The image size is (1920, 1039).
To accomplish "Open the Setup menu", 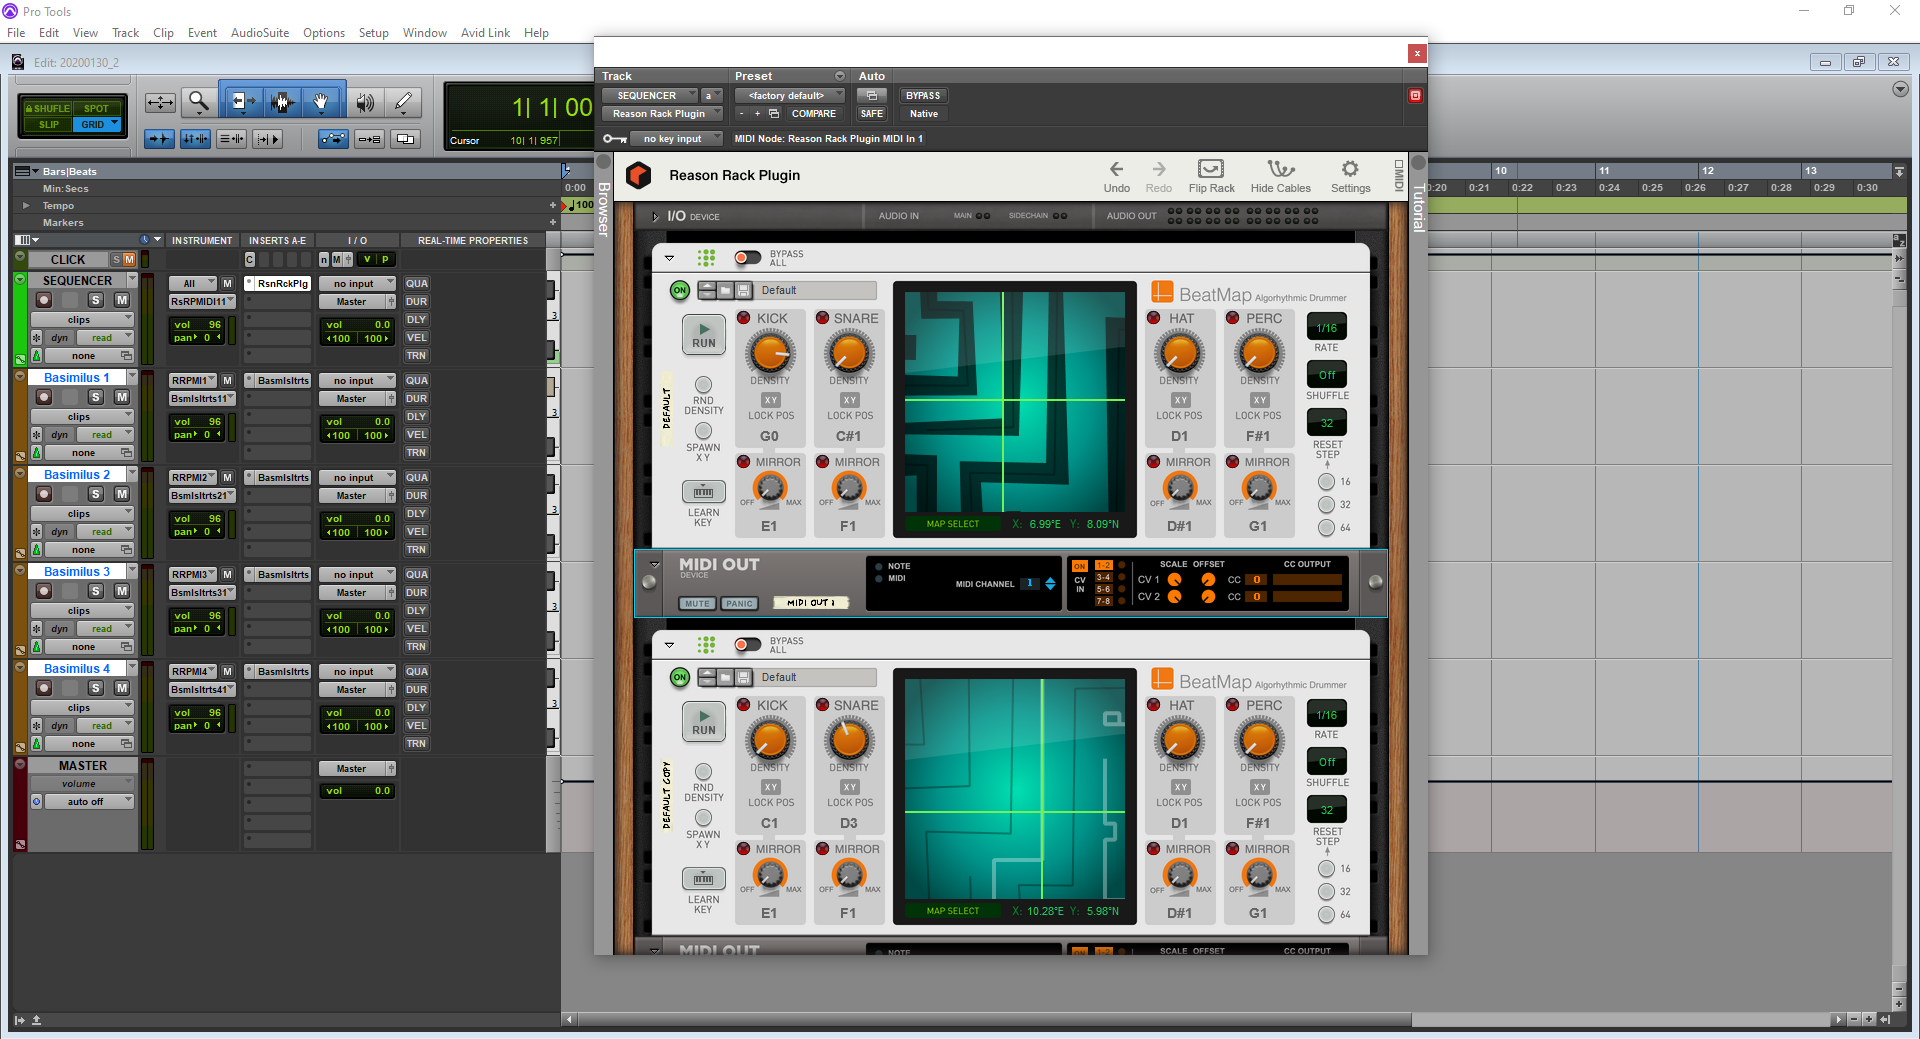I will pyautogui.click(x=373, y=33).
